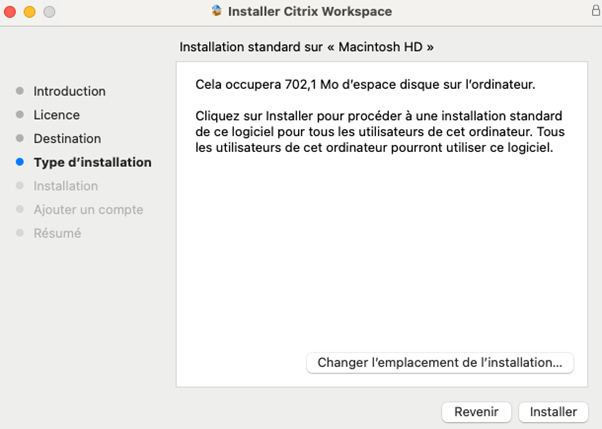Go back with the Revenir button
The height and width of the screenshot is (429, 602).
click(476, 412)
